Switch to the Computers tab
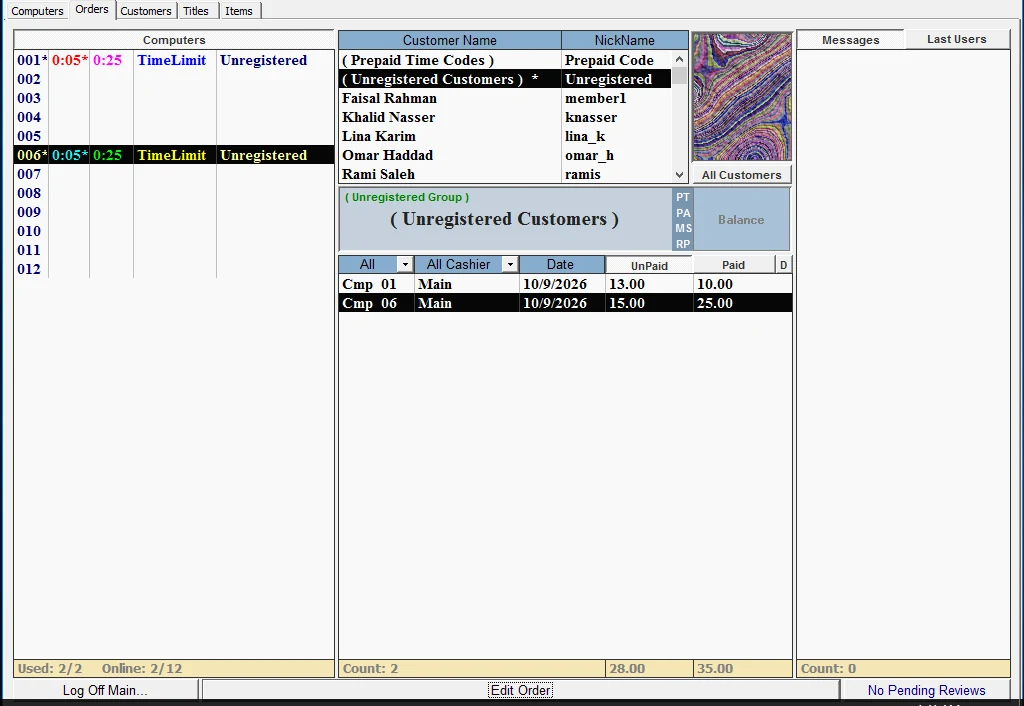 tap(37, 11)
